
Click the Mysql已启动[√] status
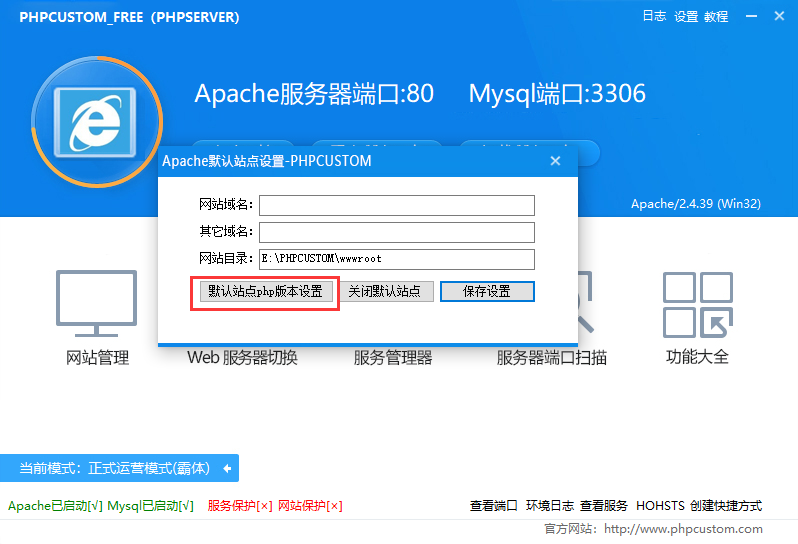click(x=151, y=506)
